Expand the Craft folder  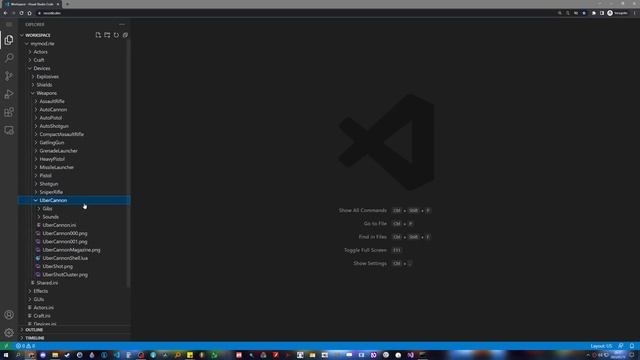[74, 60]
